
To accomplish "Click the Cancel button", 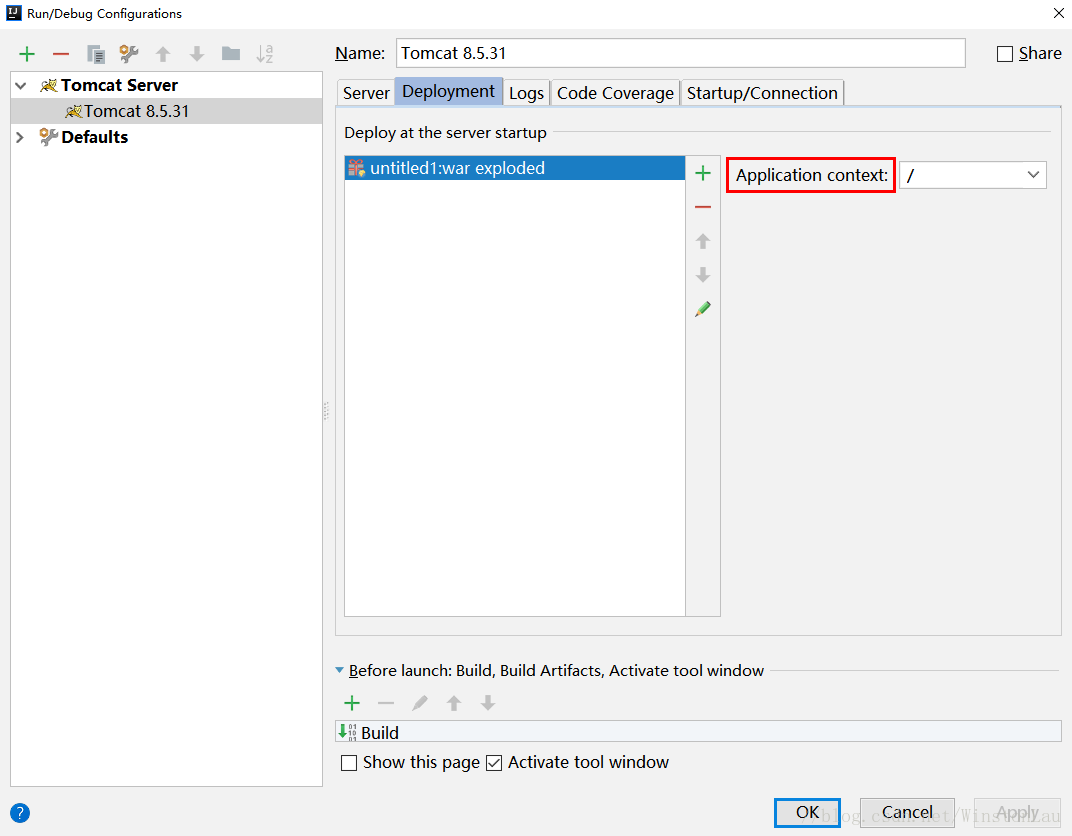I will pos(907,813).
